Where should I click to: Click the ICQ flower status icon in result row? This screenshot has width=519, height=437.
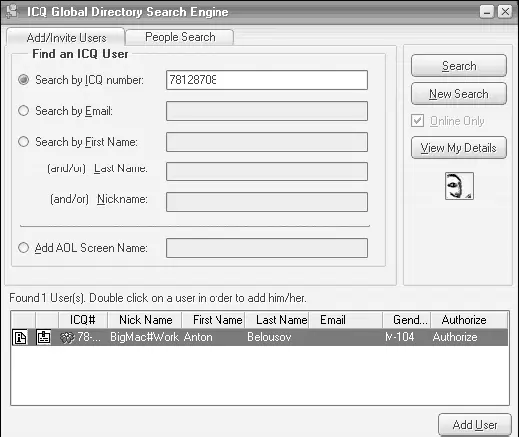(67, 338)
